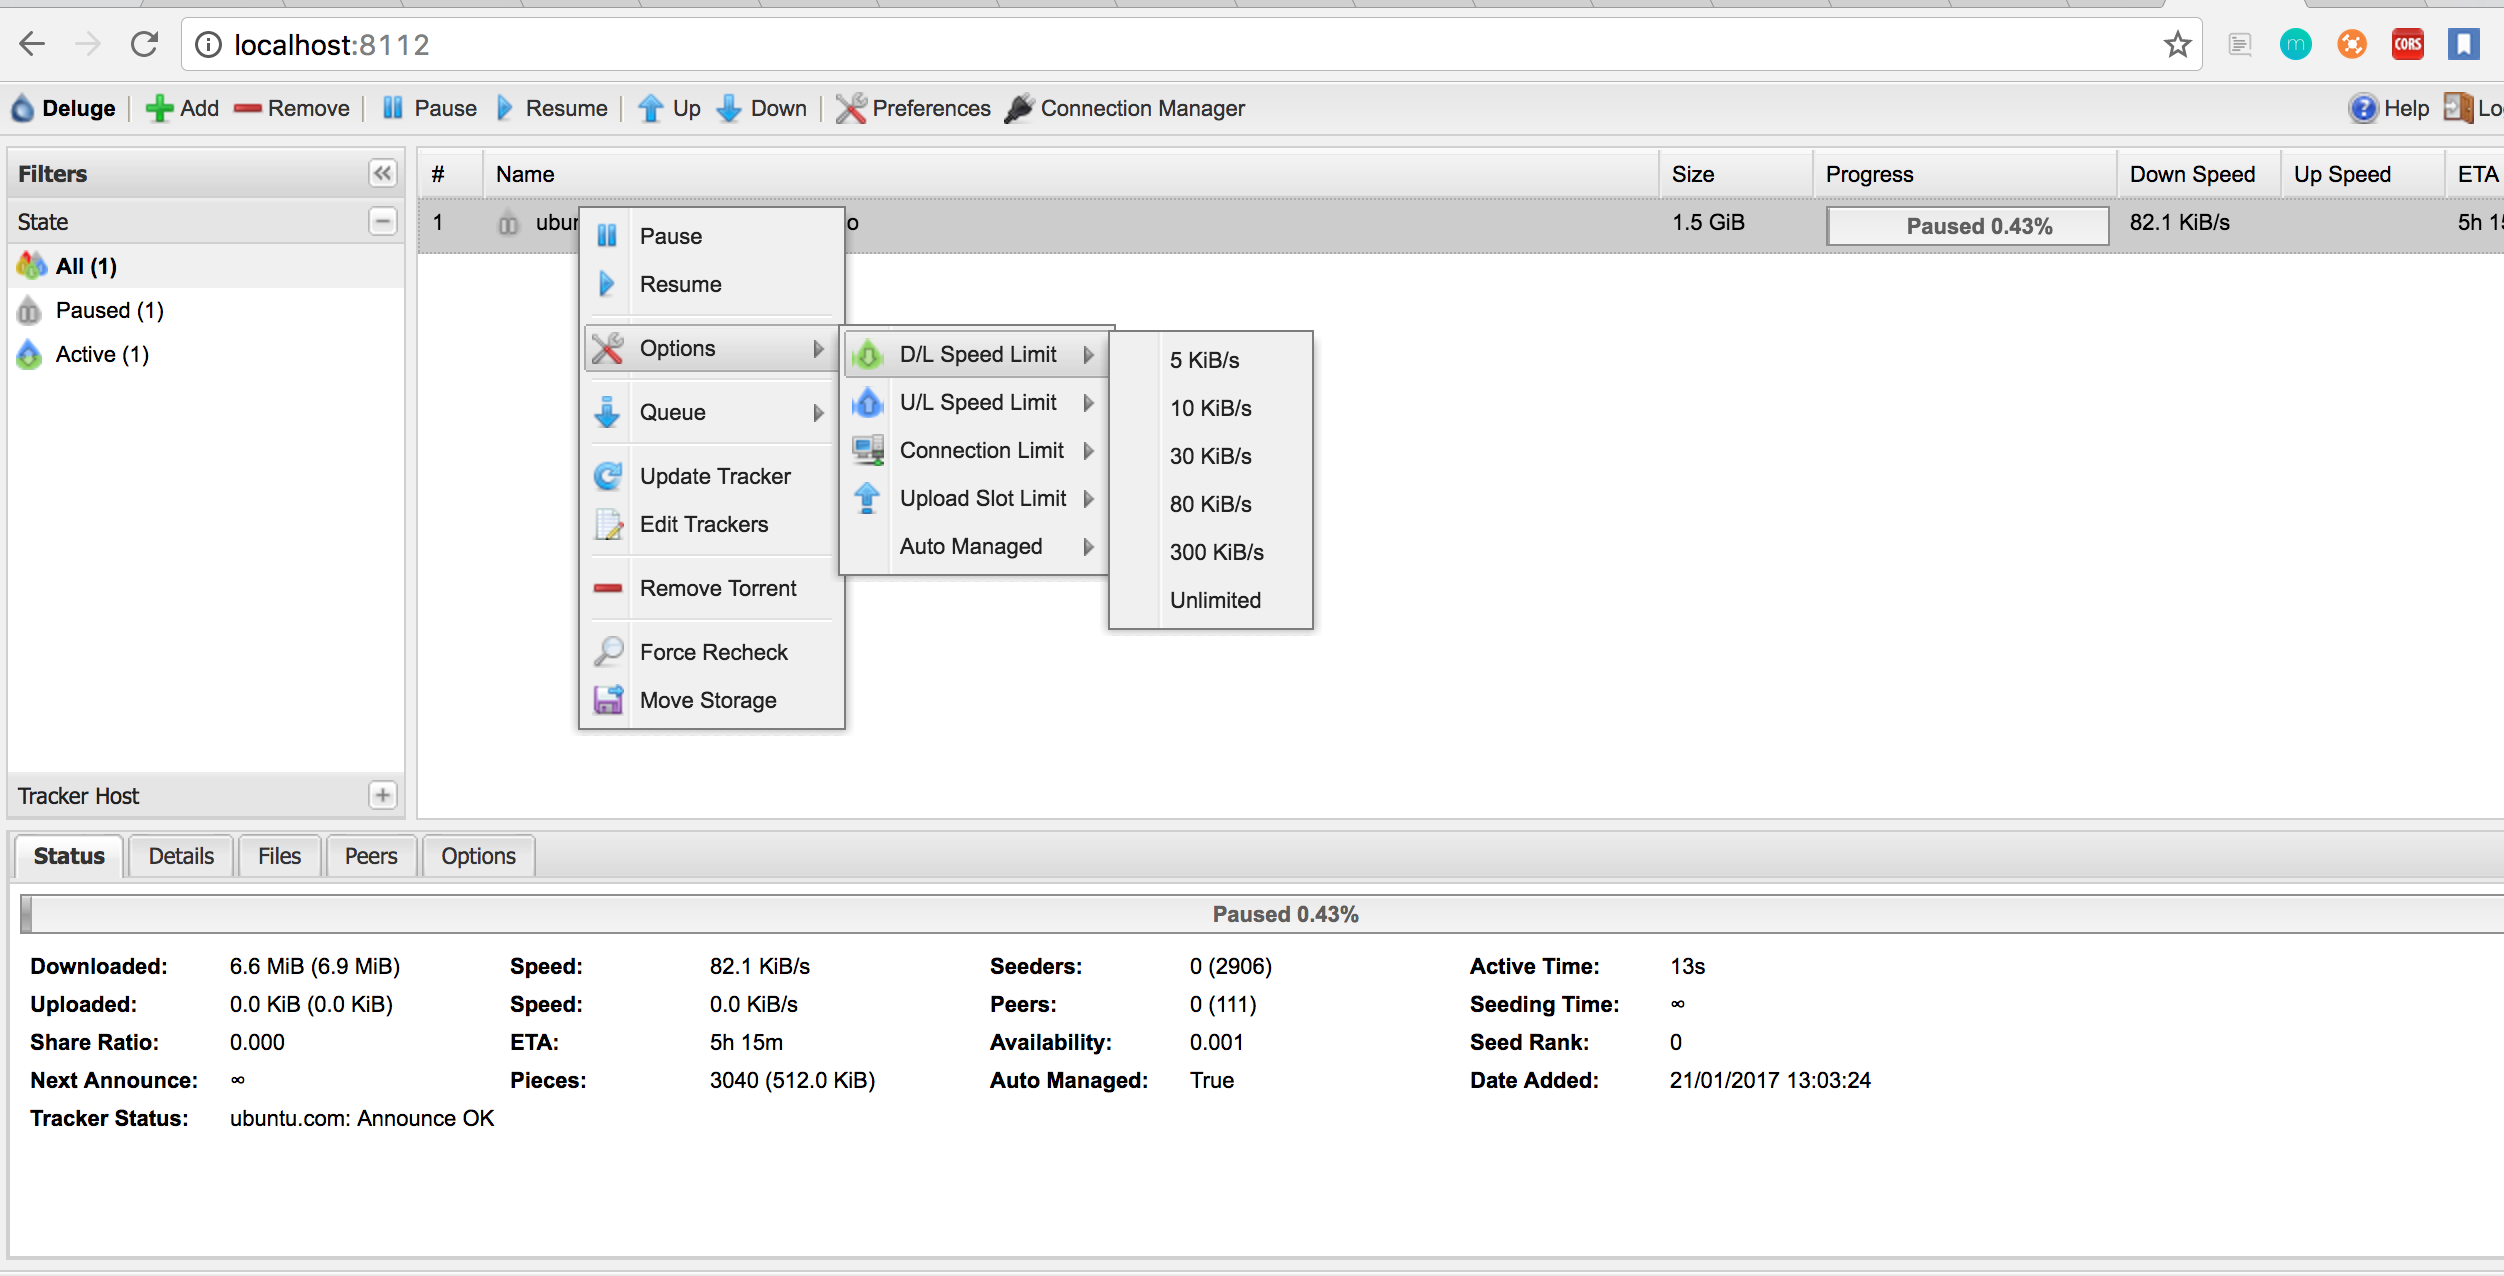Click the red Remove icon in toolbar
Image resolution: width=2504 pixels, height=1276 pixels.
[x=247, y=108]
